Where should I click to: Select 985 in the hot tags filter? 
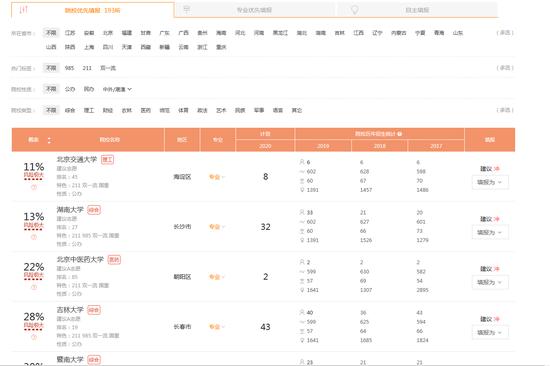[69, 68]
